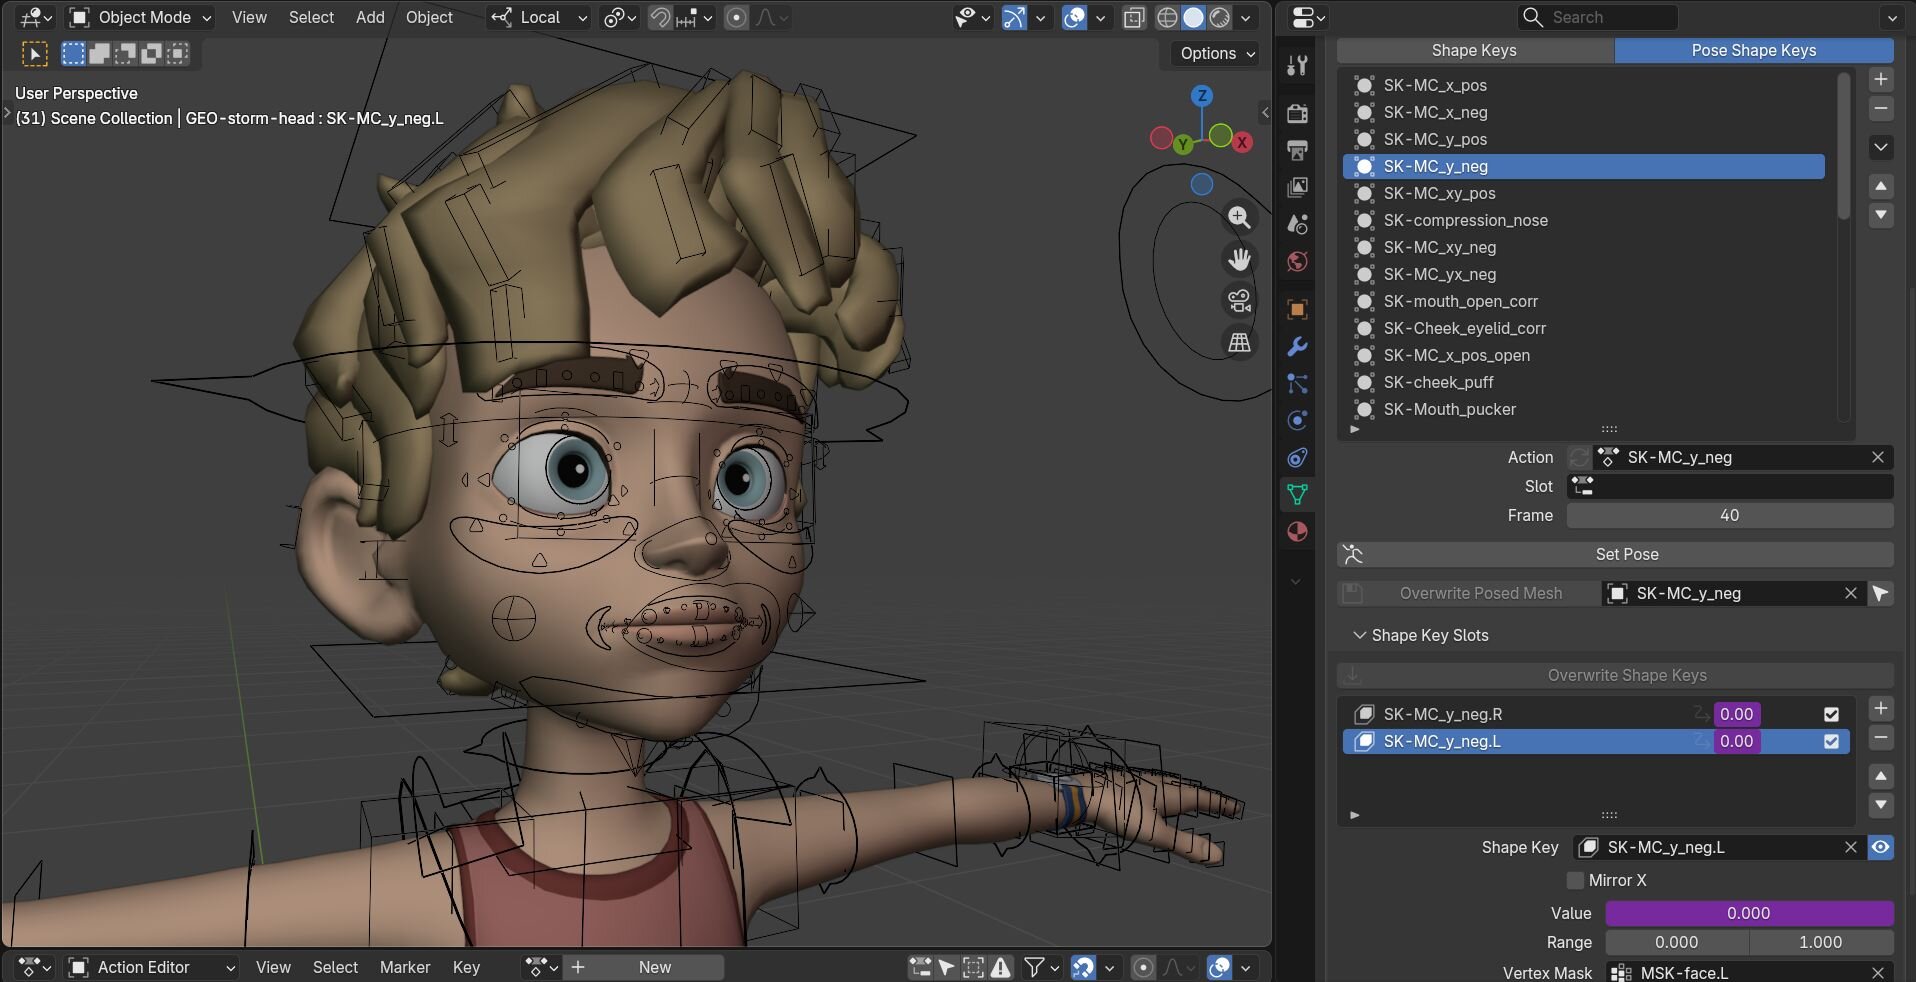Enable the Mirror X checkbox

point(1576,880)
